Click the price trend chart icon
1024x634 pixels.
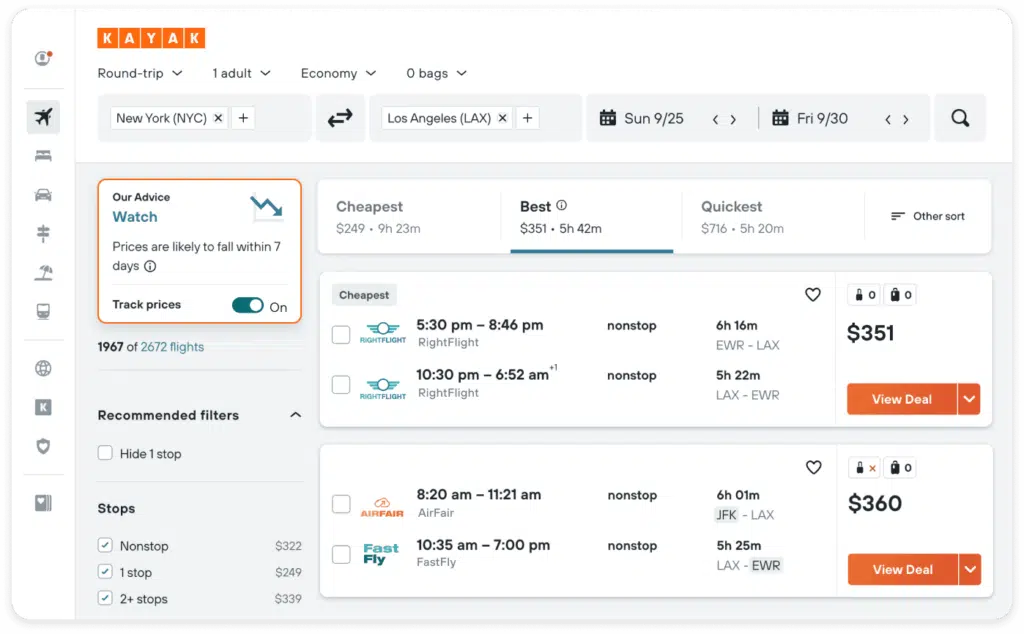coord(266,208)
